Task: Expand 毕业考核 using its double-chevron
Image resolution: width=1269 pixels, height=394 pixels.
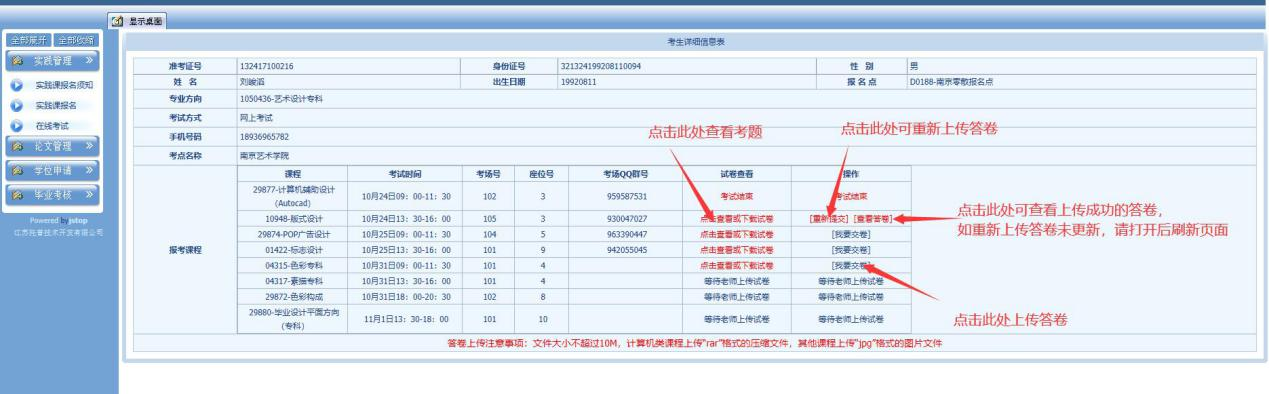Action: tap(88, 194)
